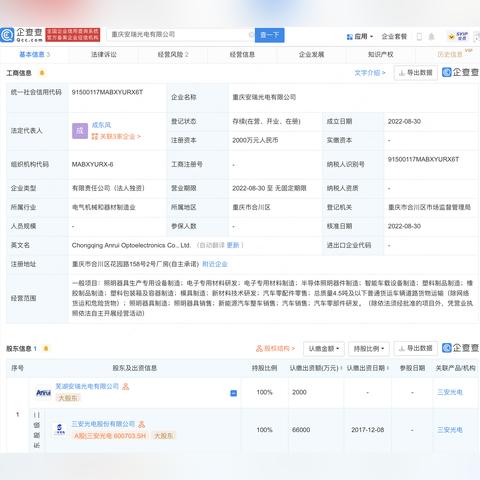Switch to the 法律诉讼 tab
This screenshot has height=480, width=480.
coord(104,54)
